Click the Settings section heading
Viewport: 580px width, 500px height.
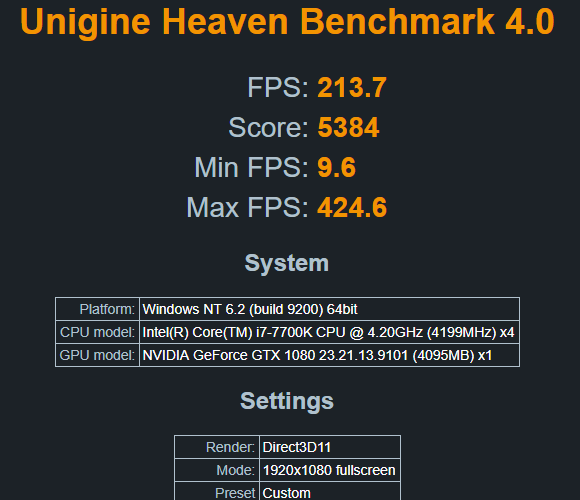tap(287, 401)
